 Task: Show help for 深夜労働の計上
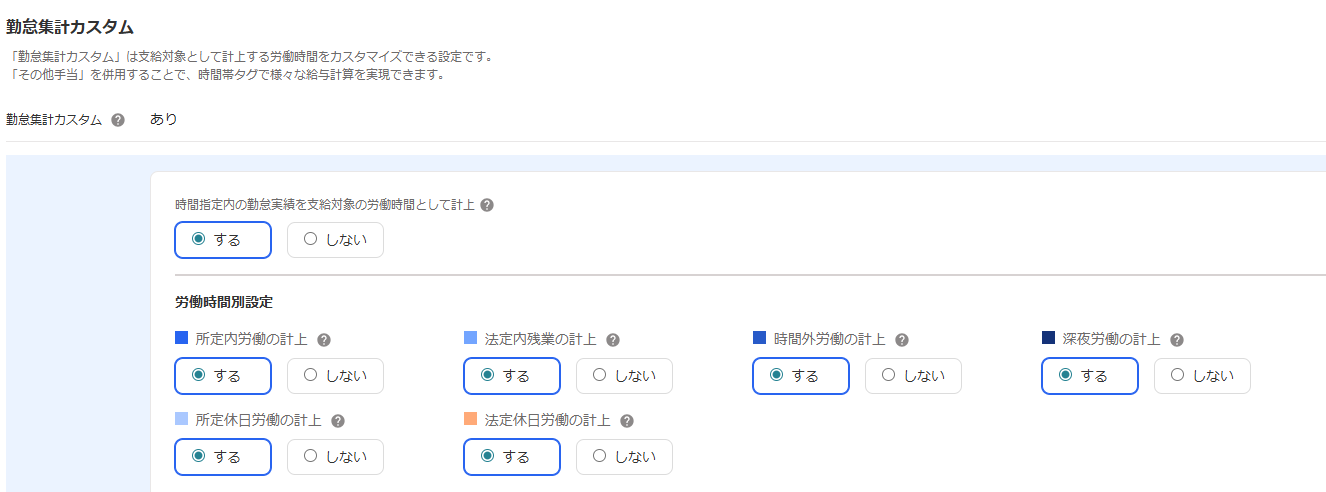tap(1177, 340)
